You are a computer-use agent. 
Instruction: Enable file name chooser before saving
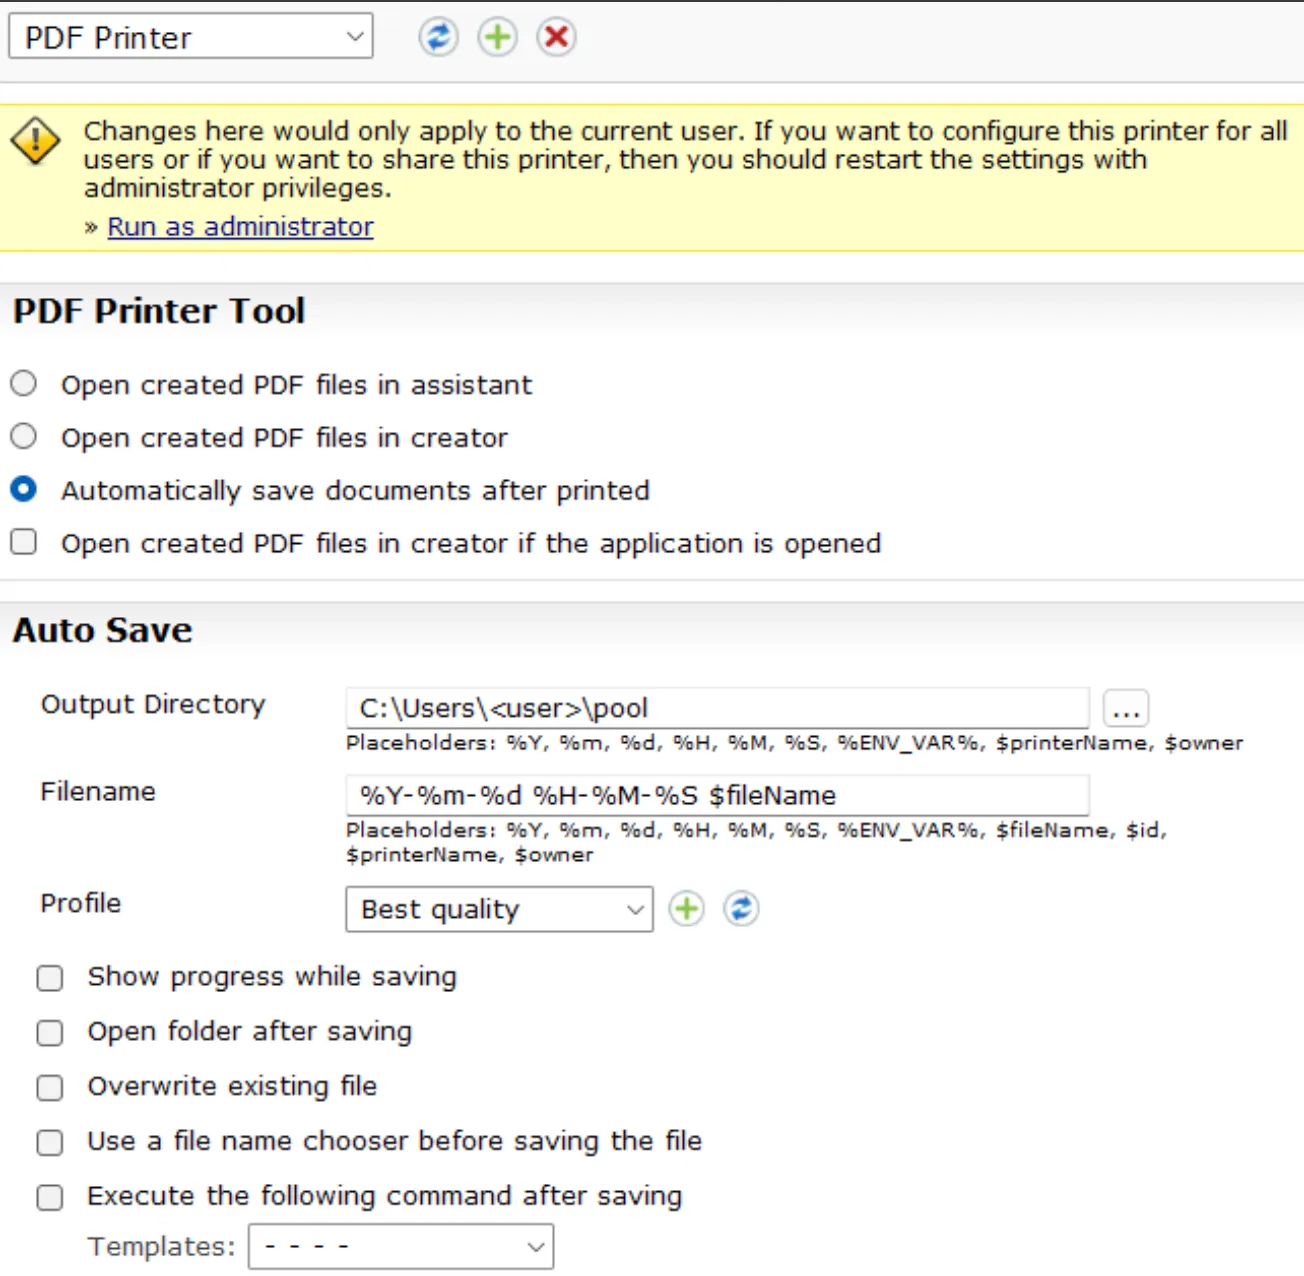[50, 1142]
